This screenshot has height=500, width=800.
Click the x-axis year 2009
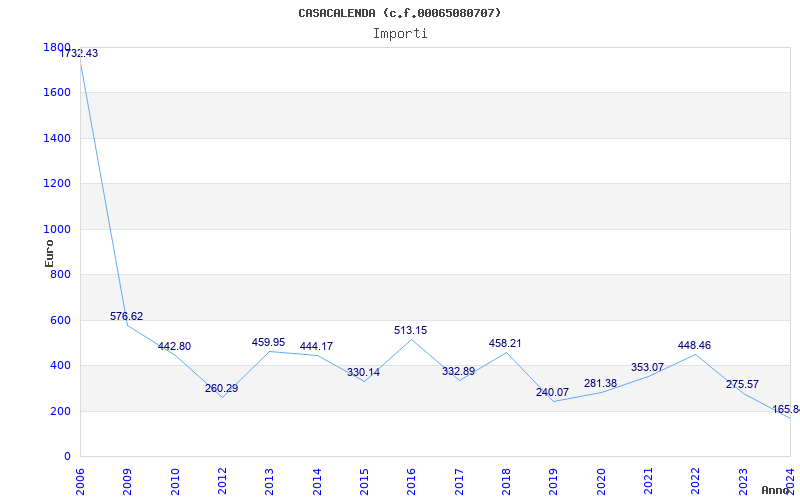click(128, 482)
